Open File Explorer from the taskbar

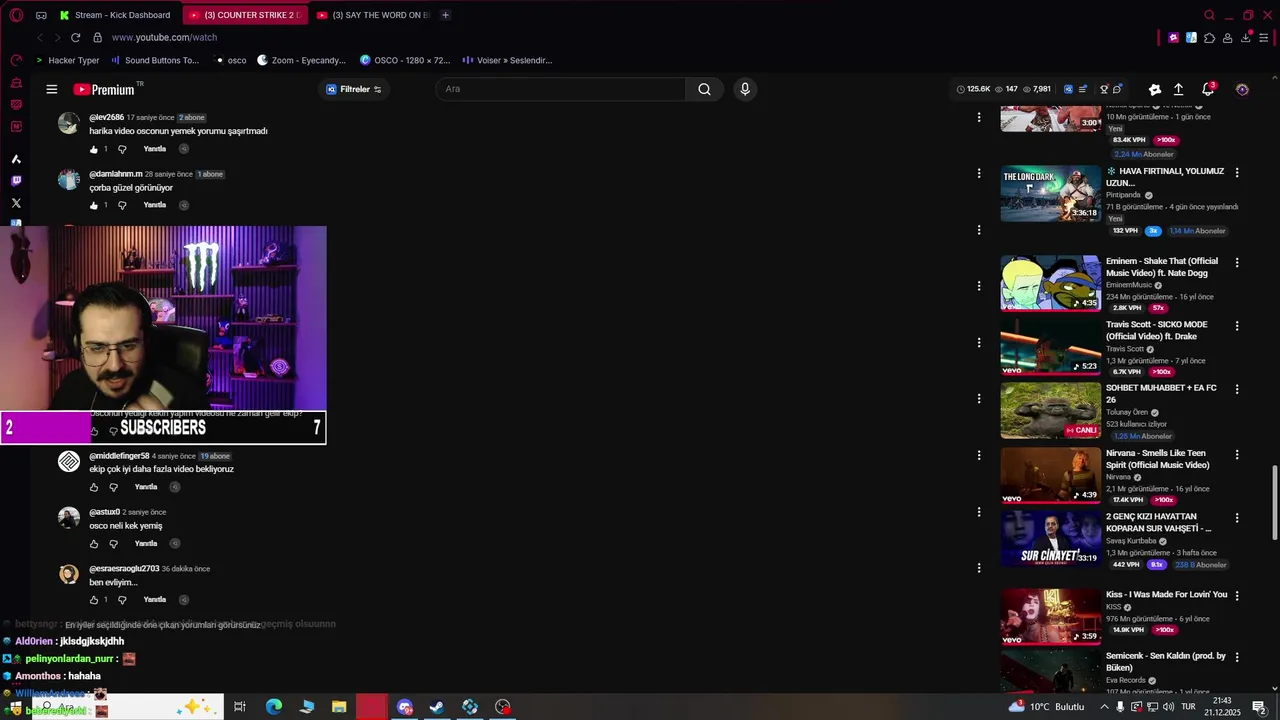tap(339, 706)
